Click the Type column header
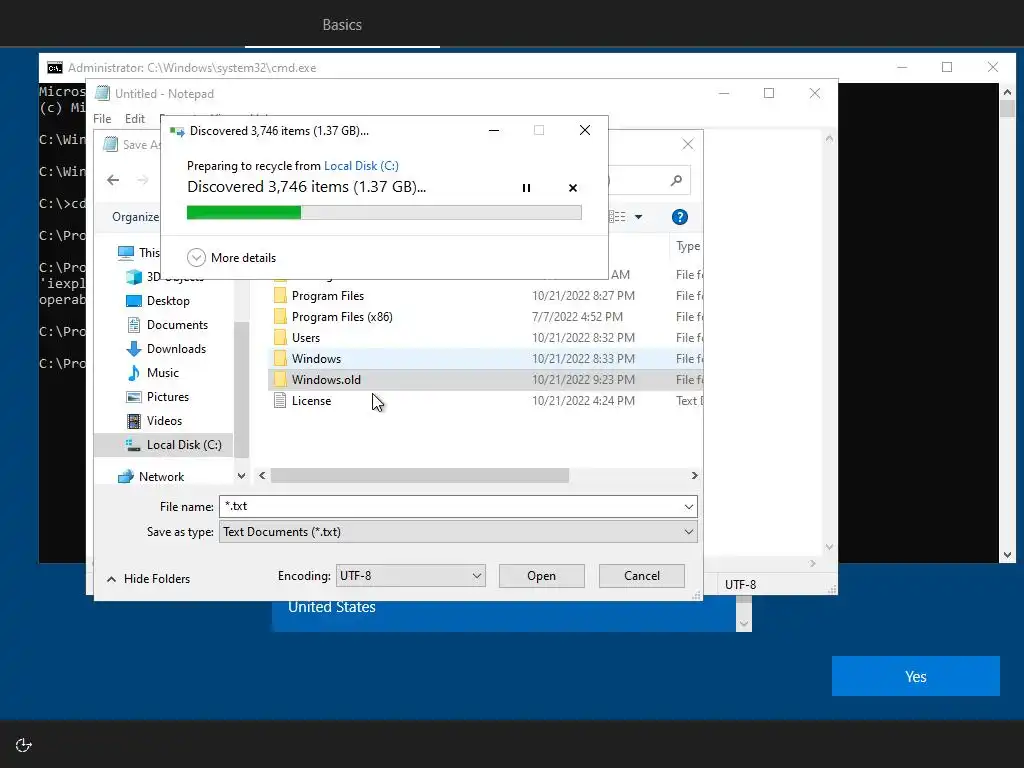 pos(687,246)
